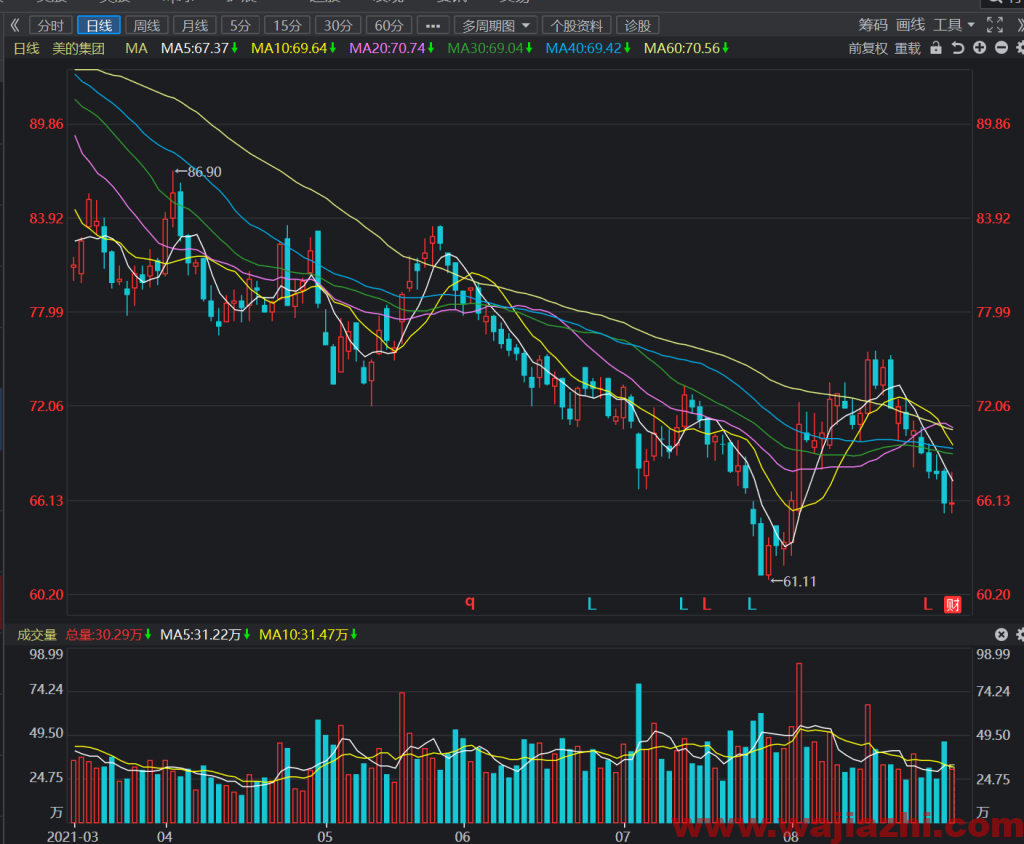Collapse left panel with double chevron
The height and width of the screenshot is (844, 1024).
[x=15, y=25]
